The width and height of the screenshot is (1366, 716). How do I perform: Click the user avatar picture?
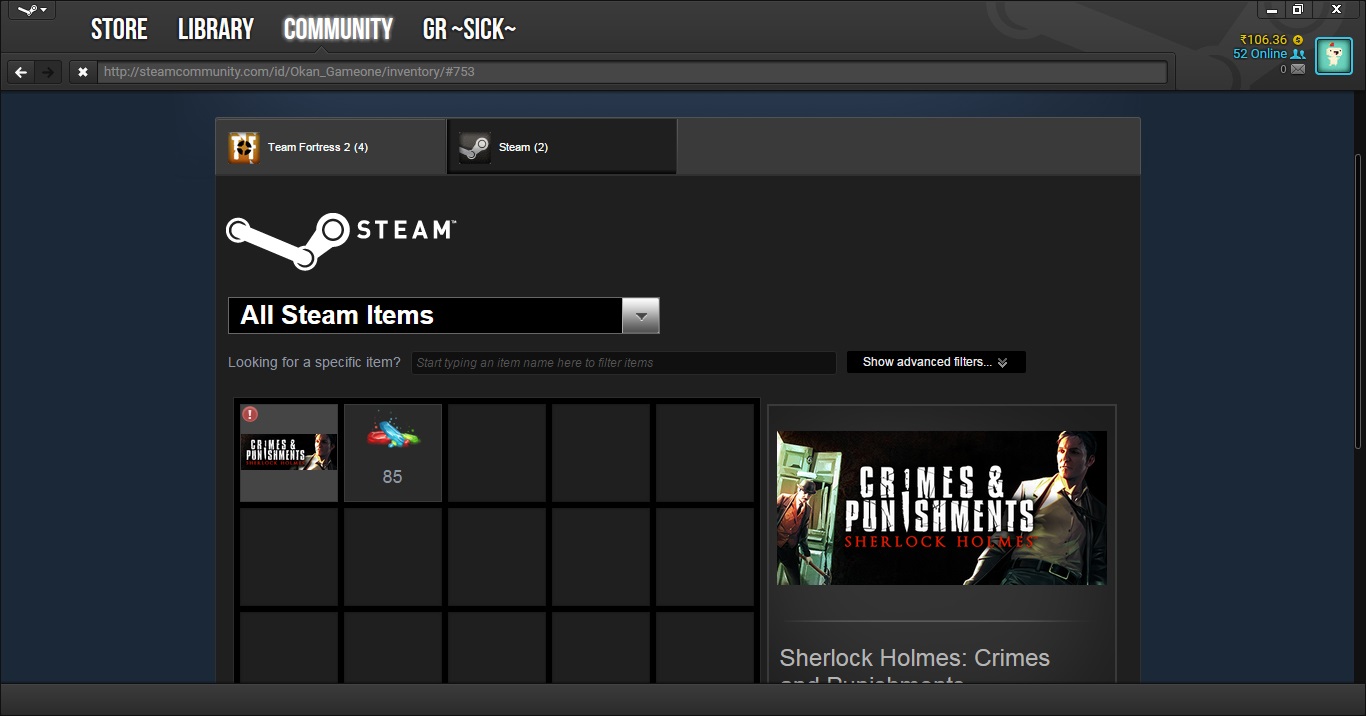coord(1333,55)
